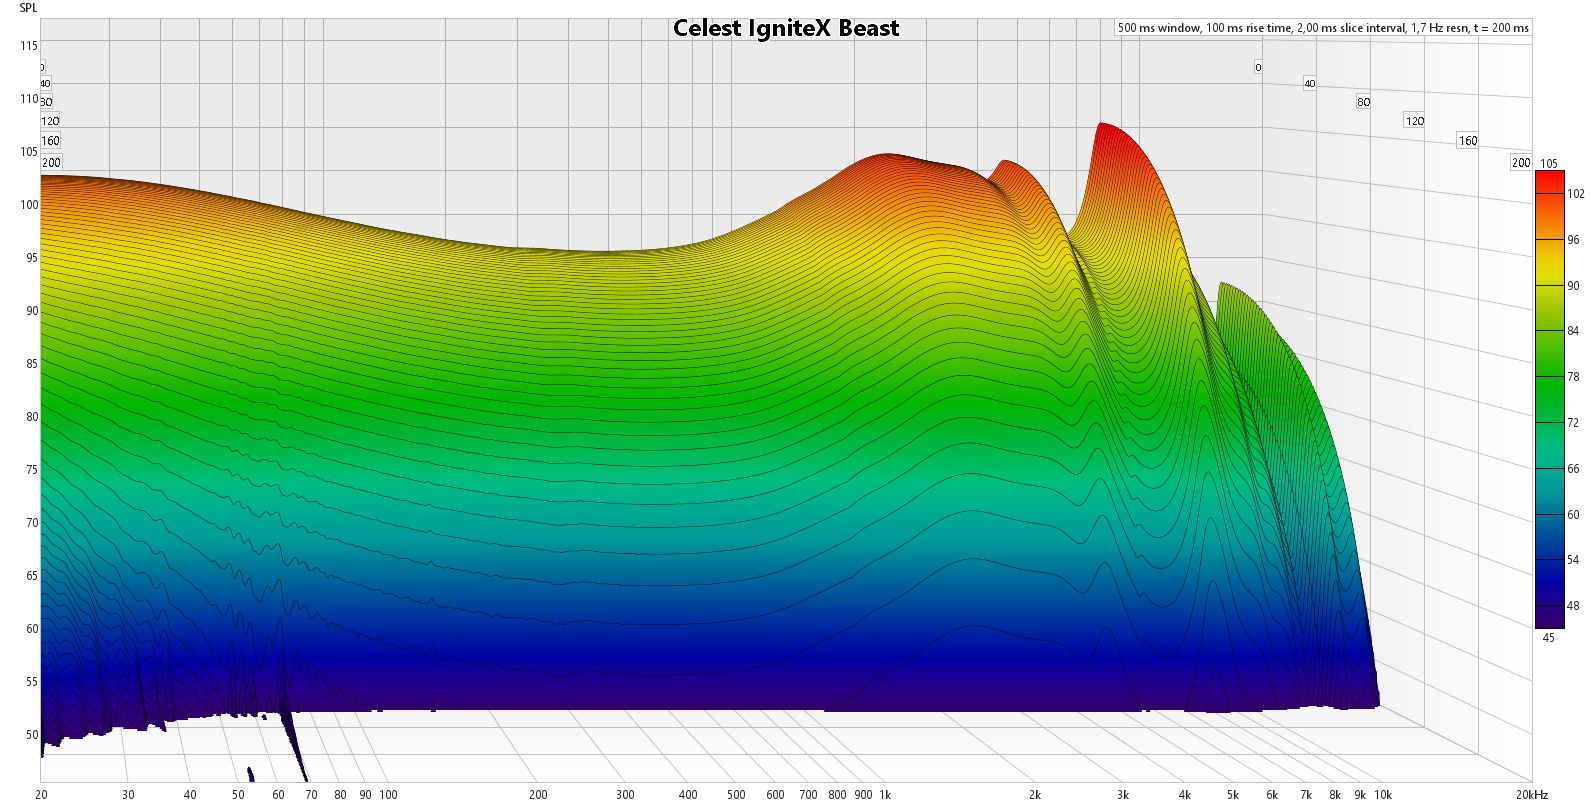Click the "9k" frequency label
Image resolution: width=1590 pixels, height=807 pixels.
[1360, 795]
